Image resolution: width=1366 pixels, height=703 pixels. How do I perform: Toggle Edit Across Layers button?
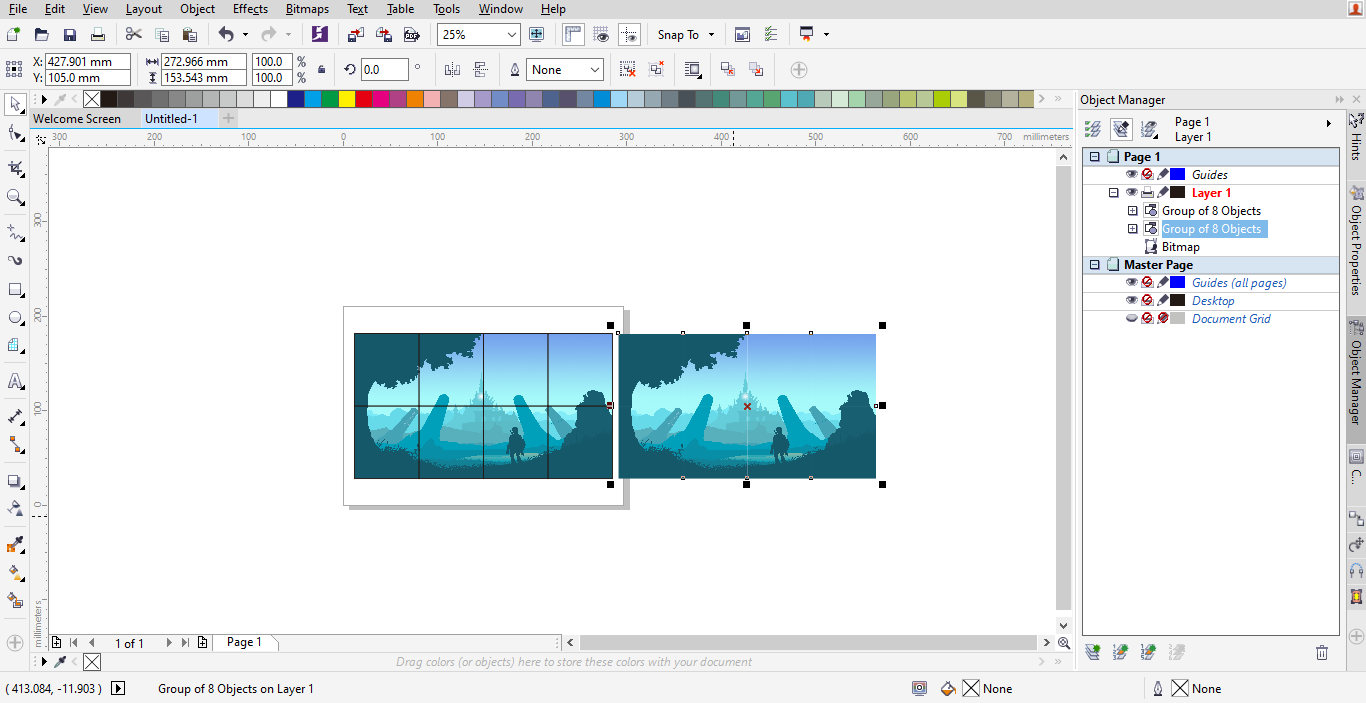(1121, 129)
